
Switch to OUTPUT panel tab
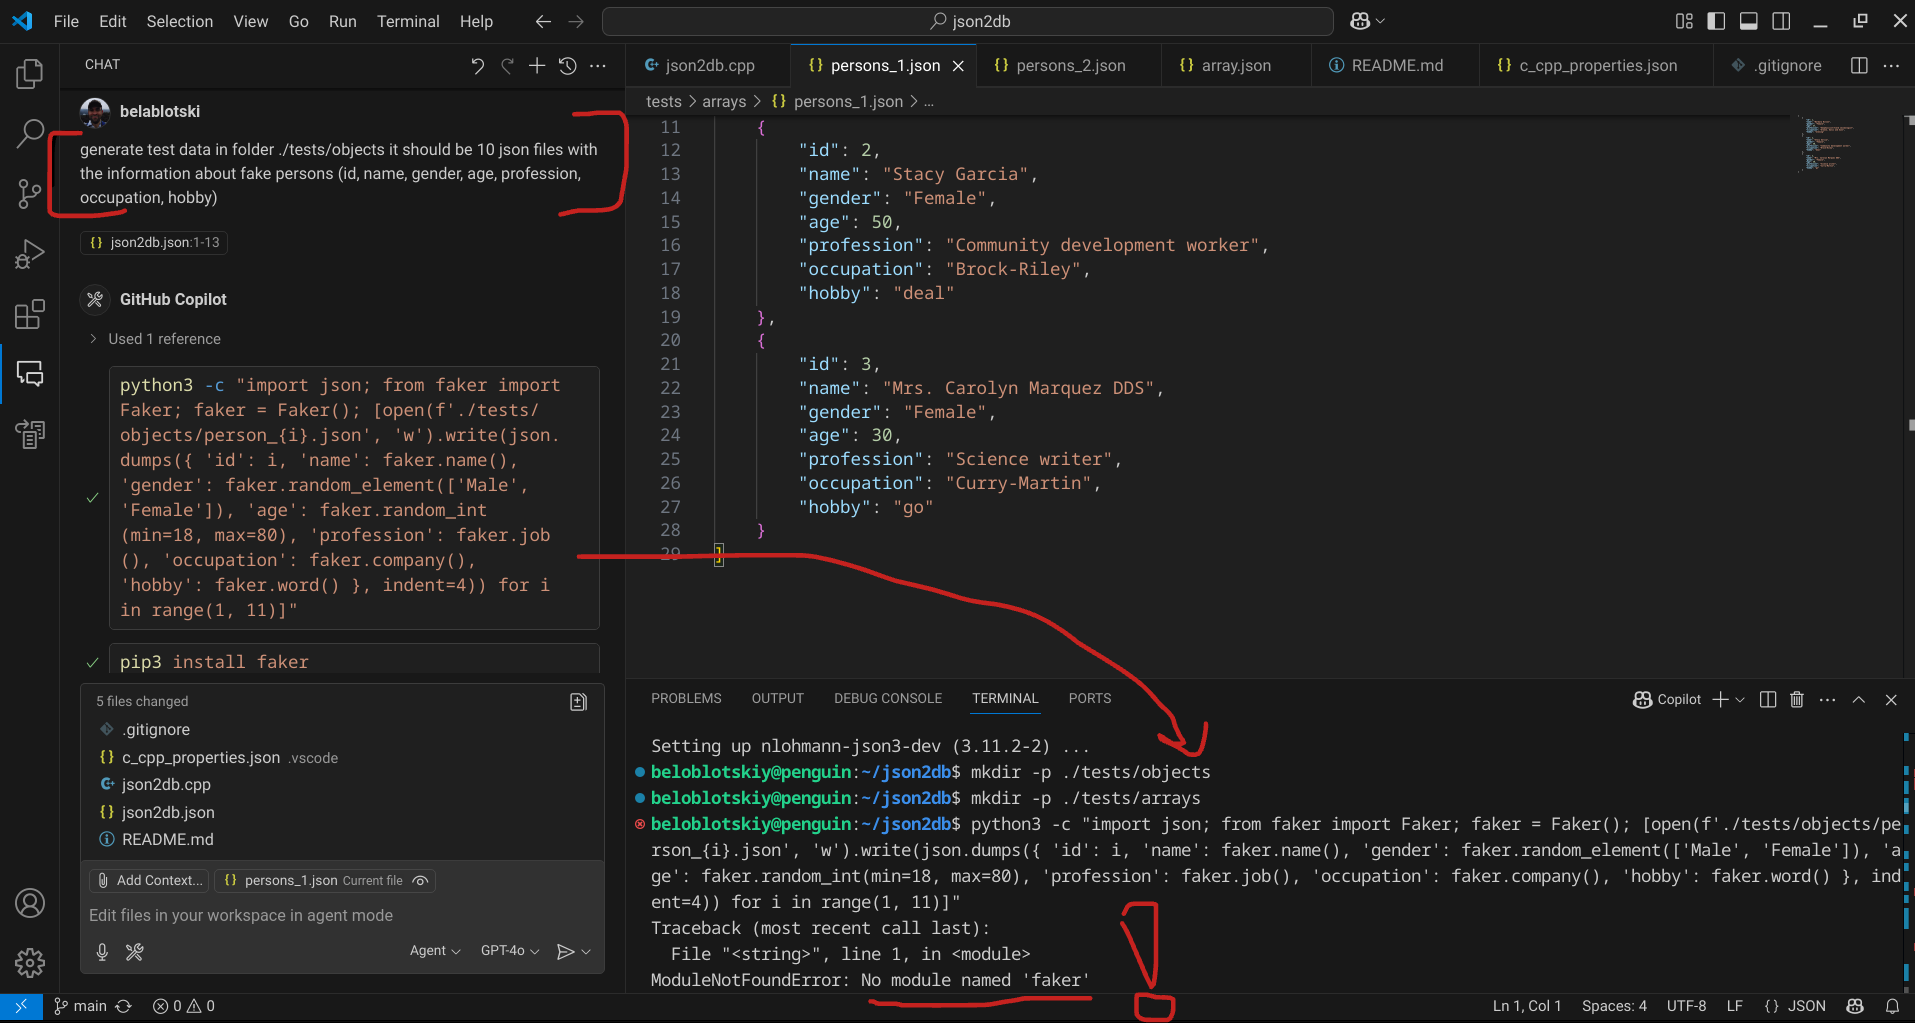coord(777,699)
